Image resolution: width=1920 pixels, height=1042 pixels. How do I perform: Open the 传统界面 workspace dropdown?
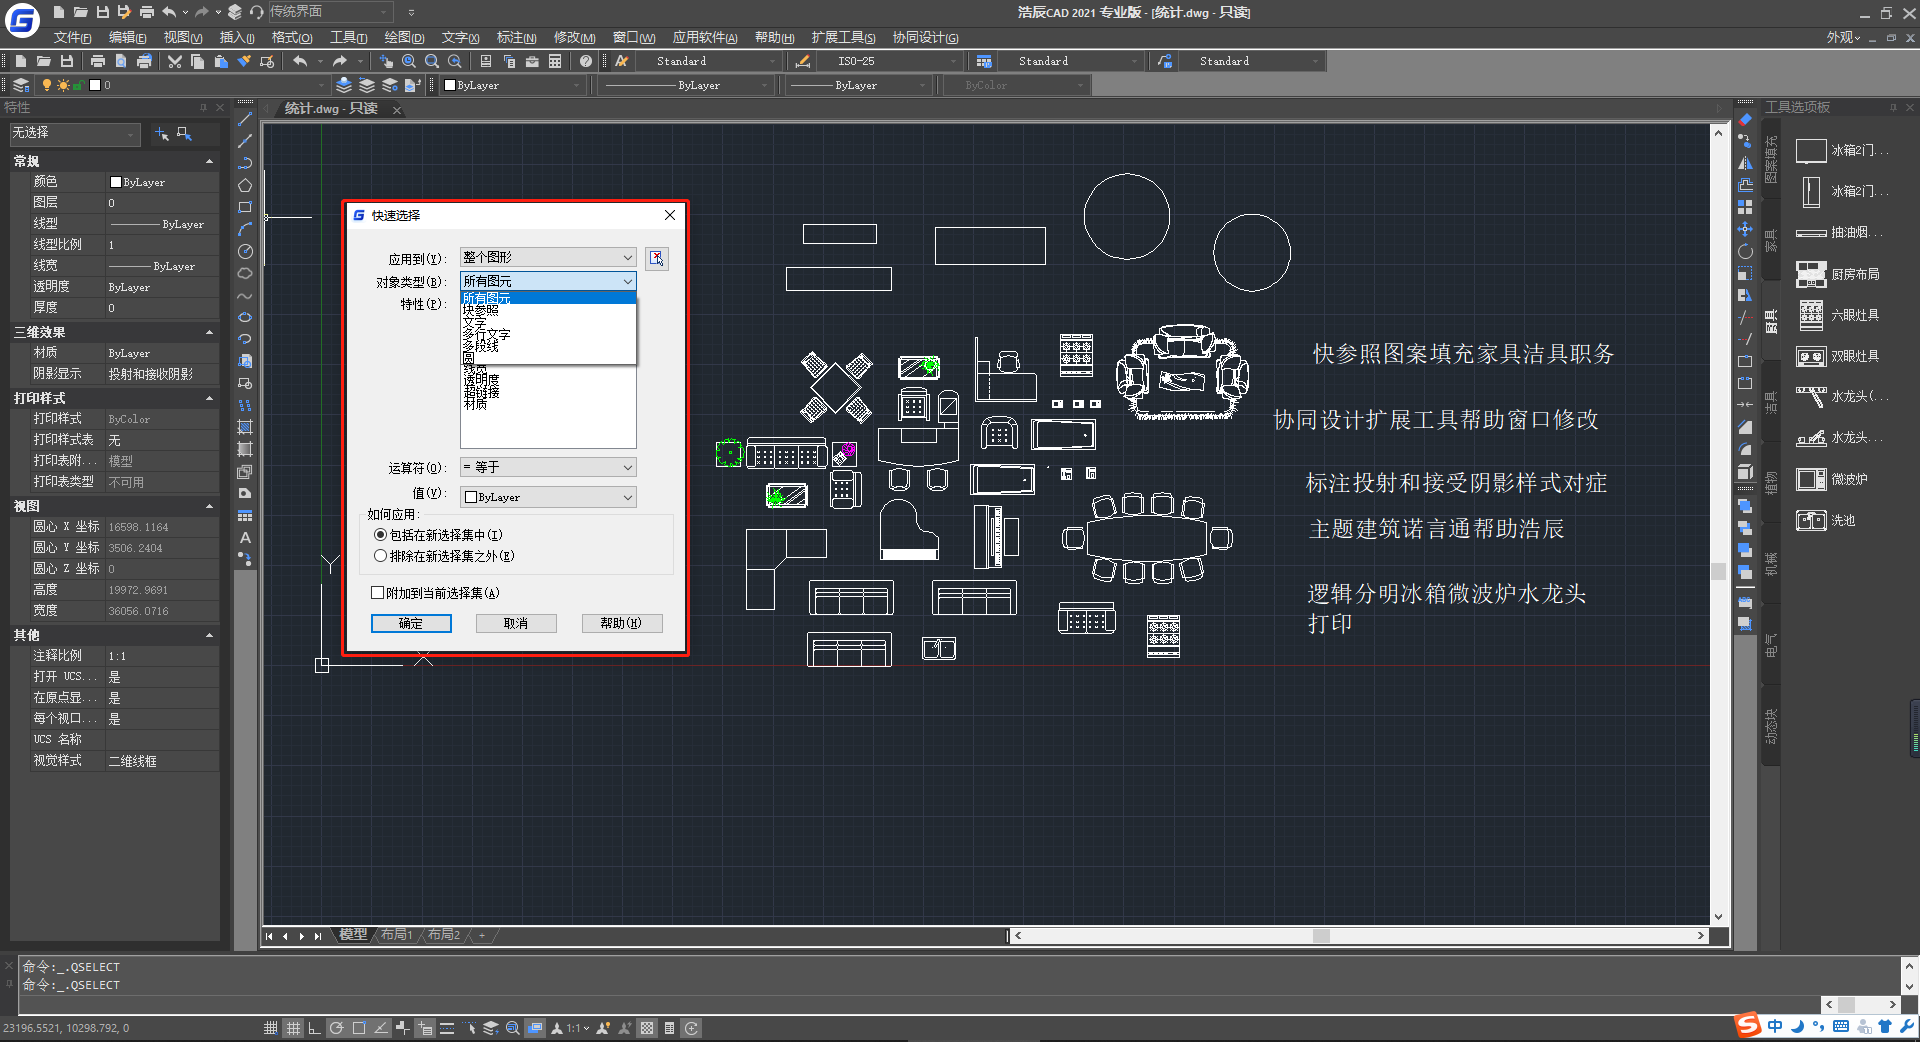click(329, 12)
